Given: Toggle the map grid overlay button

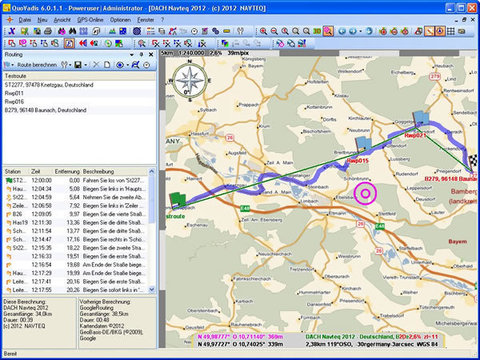Looking at the screenshot, I should click(451, 31).
